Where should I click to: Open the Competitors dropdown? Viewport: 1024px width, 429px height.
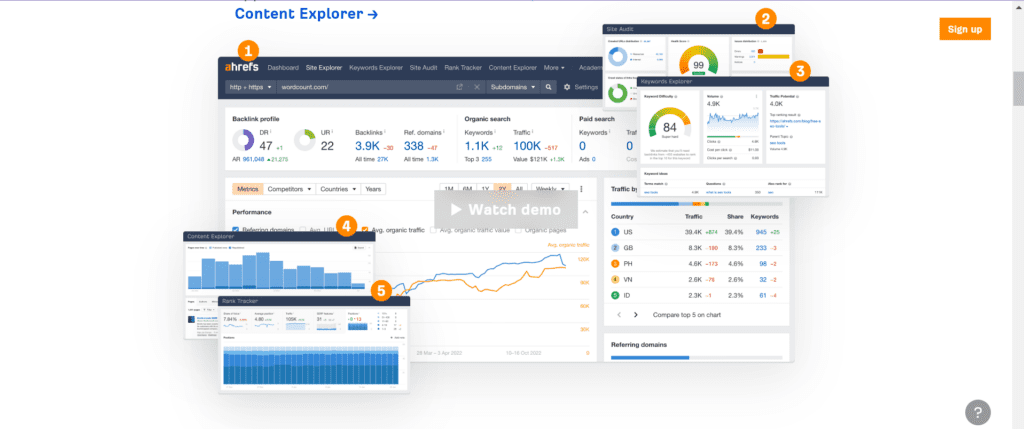(289, 188)
